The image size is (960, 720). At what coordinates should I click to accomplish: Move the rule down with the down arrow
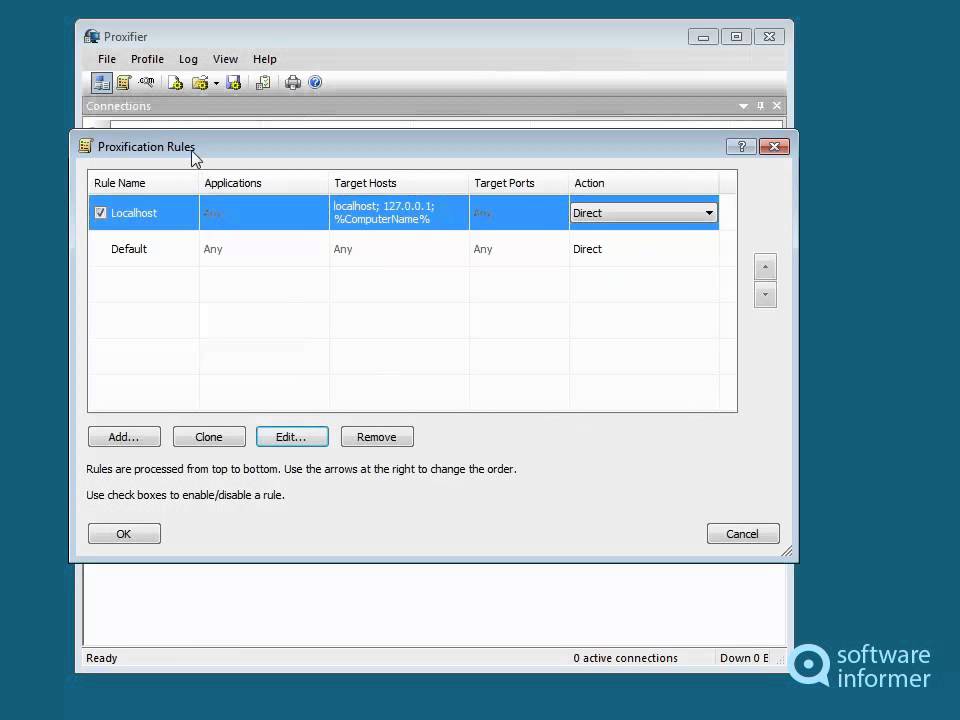coord(765,294)
